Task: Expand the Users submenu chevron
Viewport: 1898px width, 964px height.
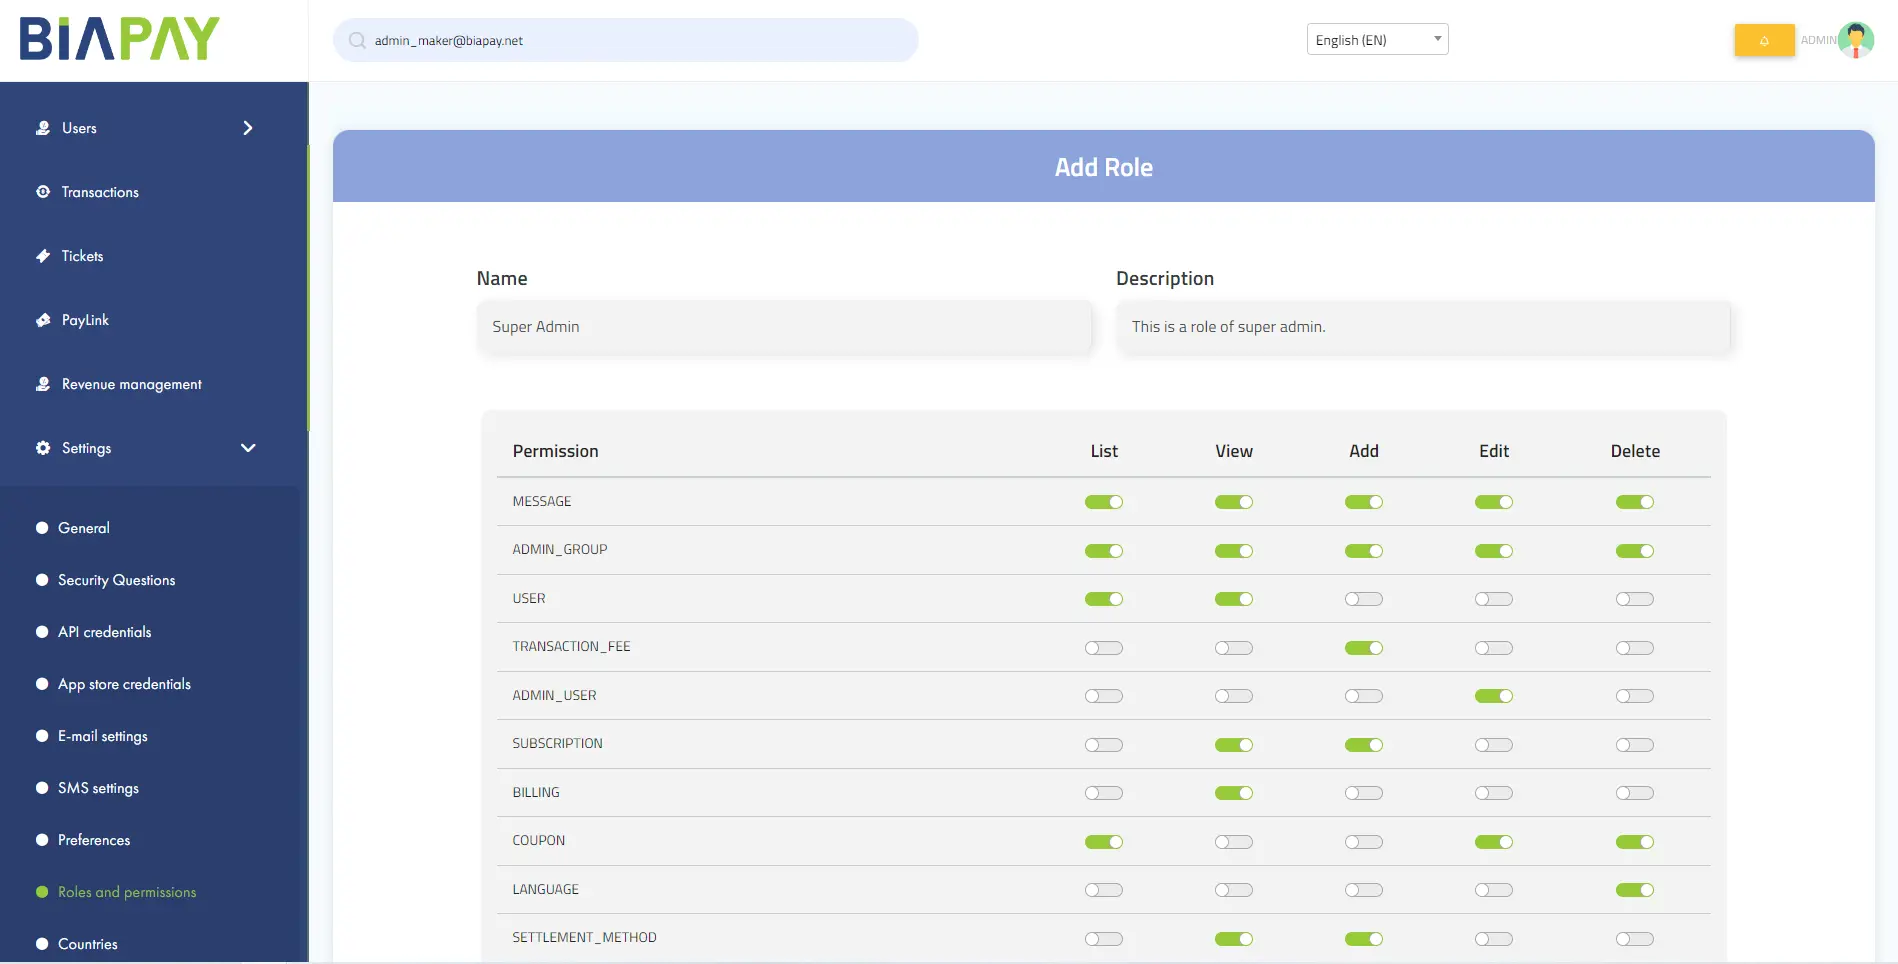Action: (x=248, y=128)
